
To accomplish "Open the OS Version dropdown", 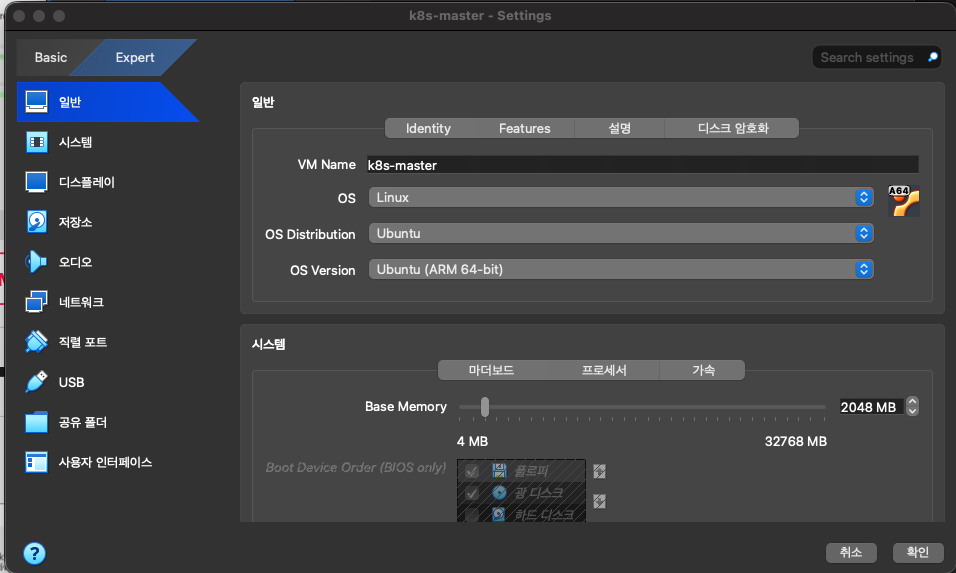I will [x=621, y=269].
